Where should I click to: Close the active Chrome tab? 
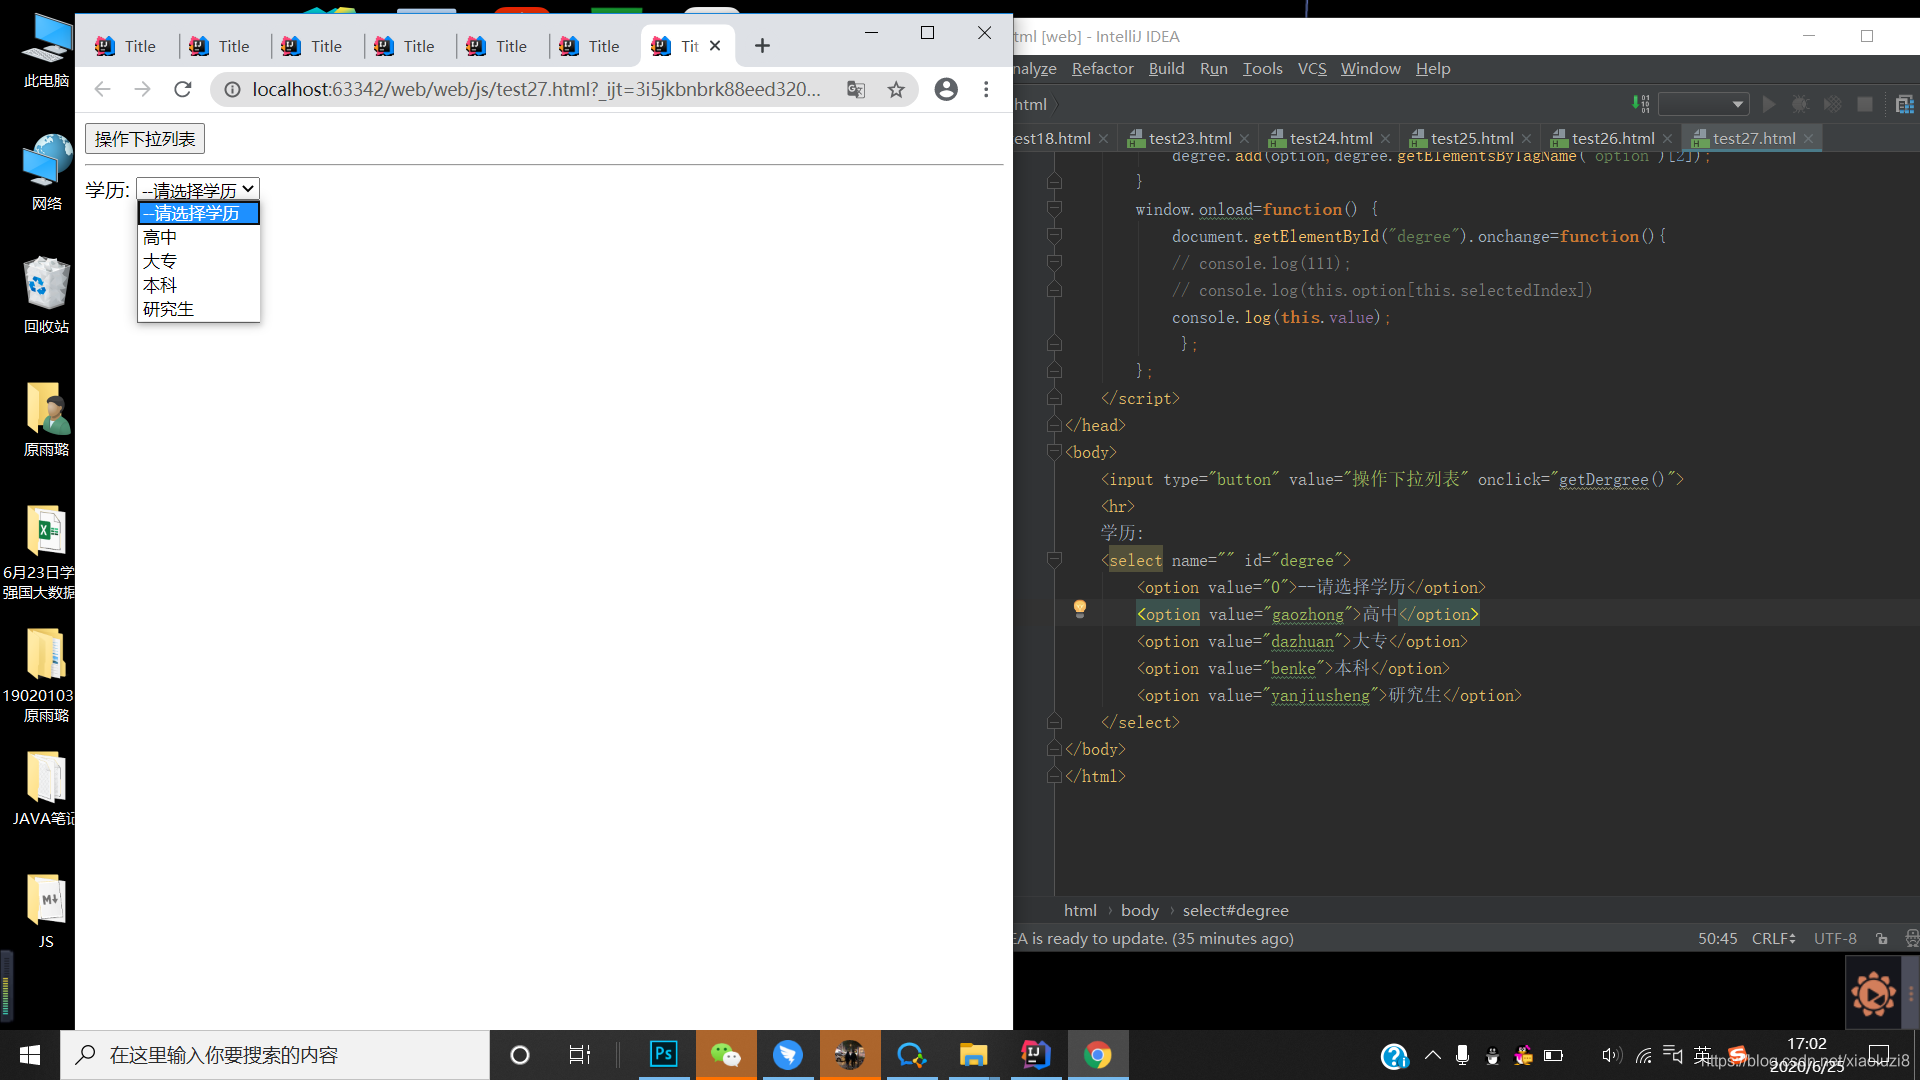715,46
